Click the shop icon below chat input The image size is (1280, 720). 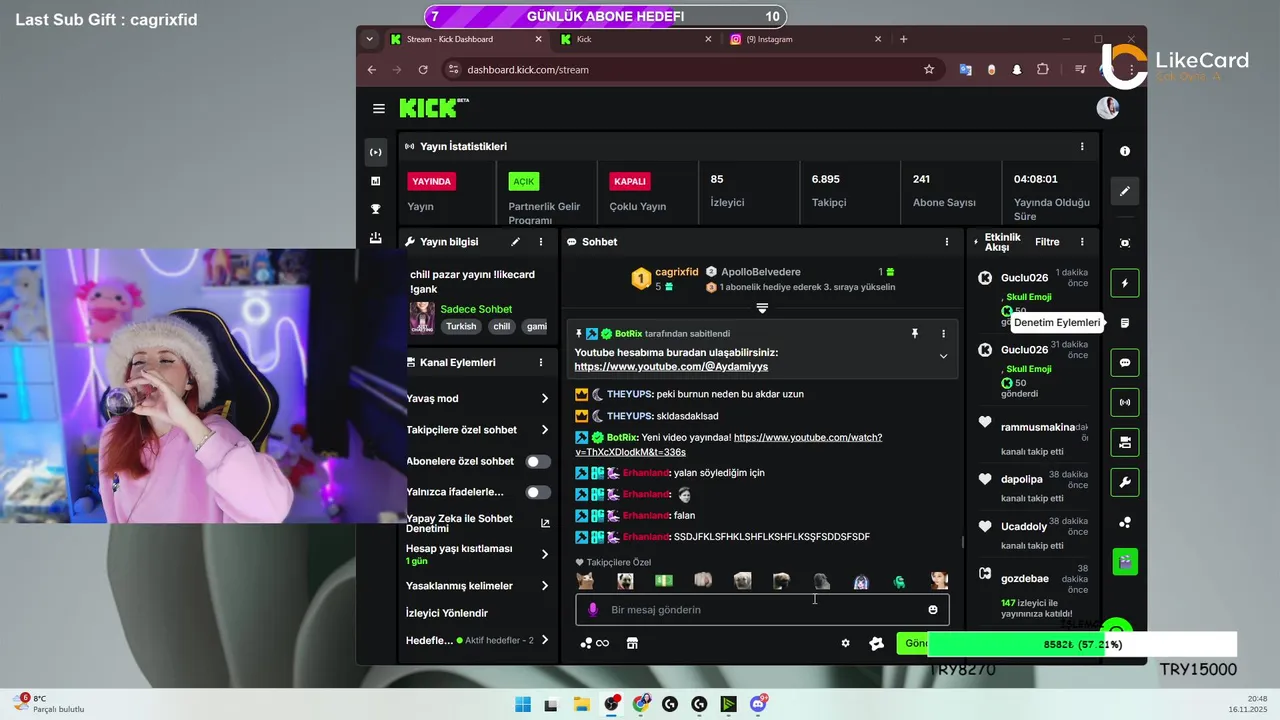tap(632, 643)
